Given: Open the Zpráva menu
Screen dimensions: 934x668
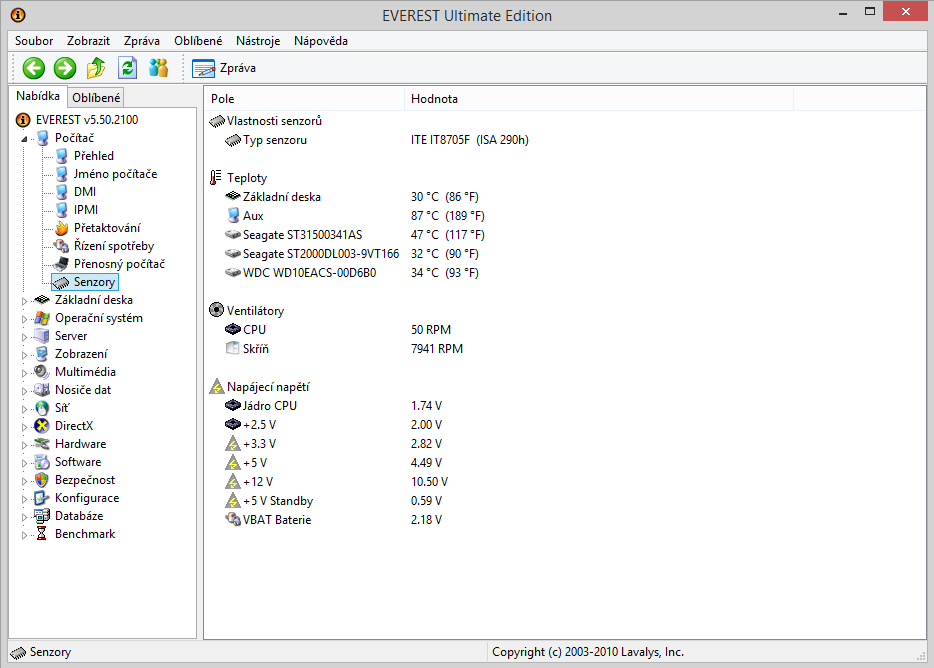Looking at the screenshot, I should [142, 41].
